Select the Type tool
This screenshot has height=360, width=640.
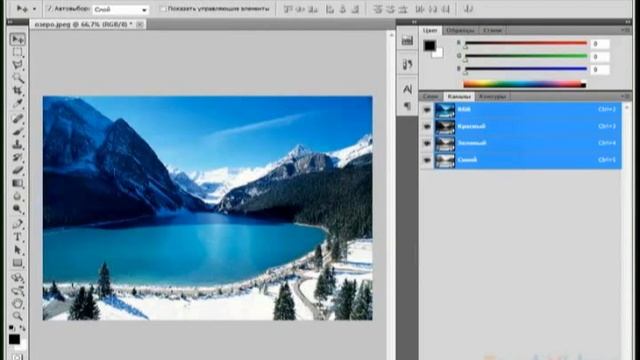pos(18,237)
